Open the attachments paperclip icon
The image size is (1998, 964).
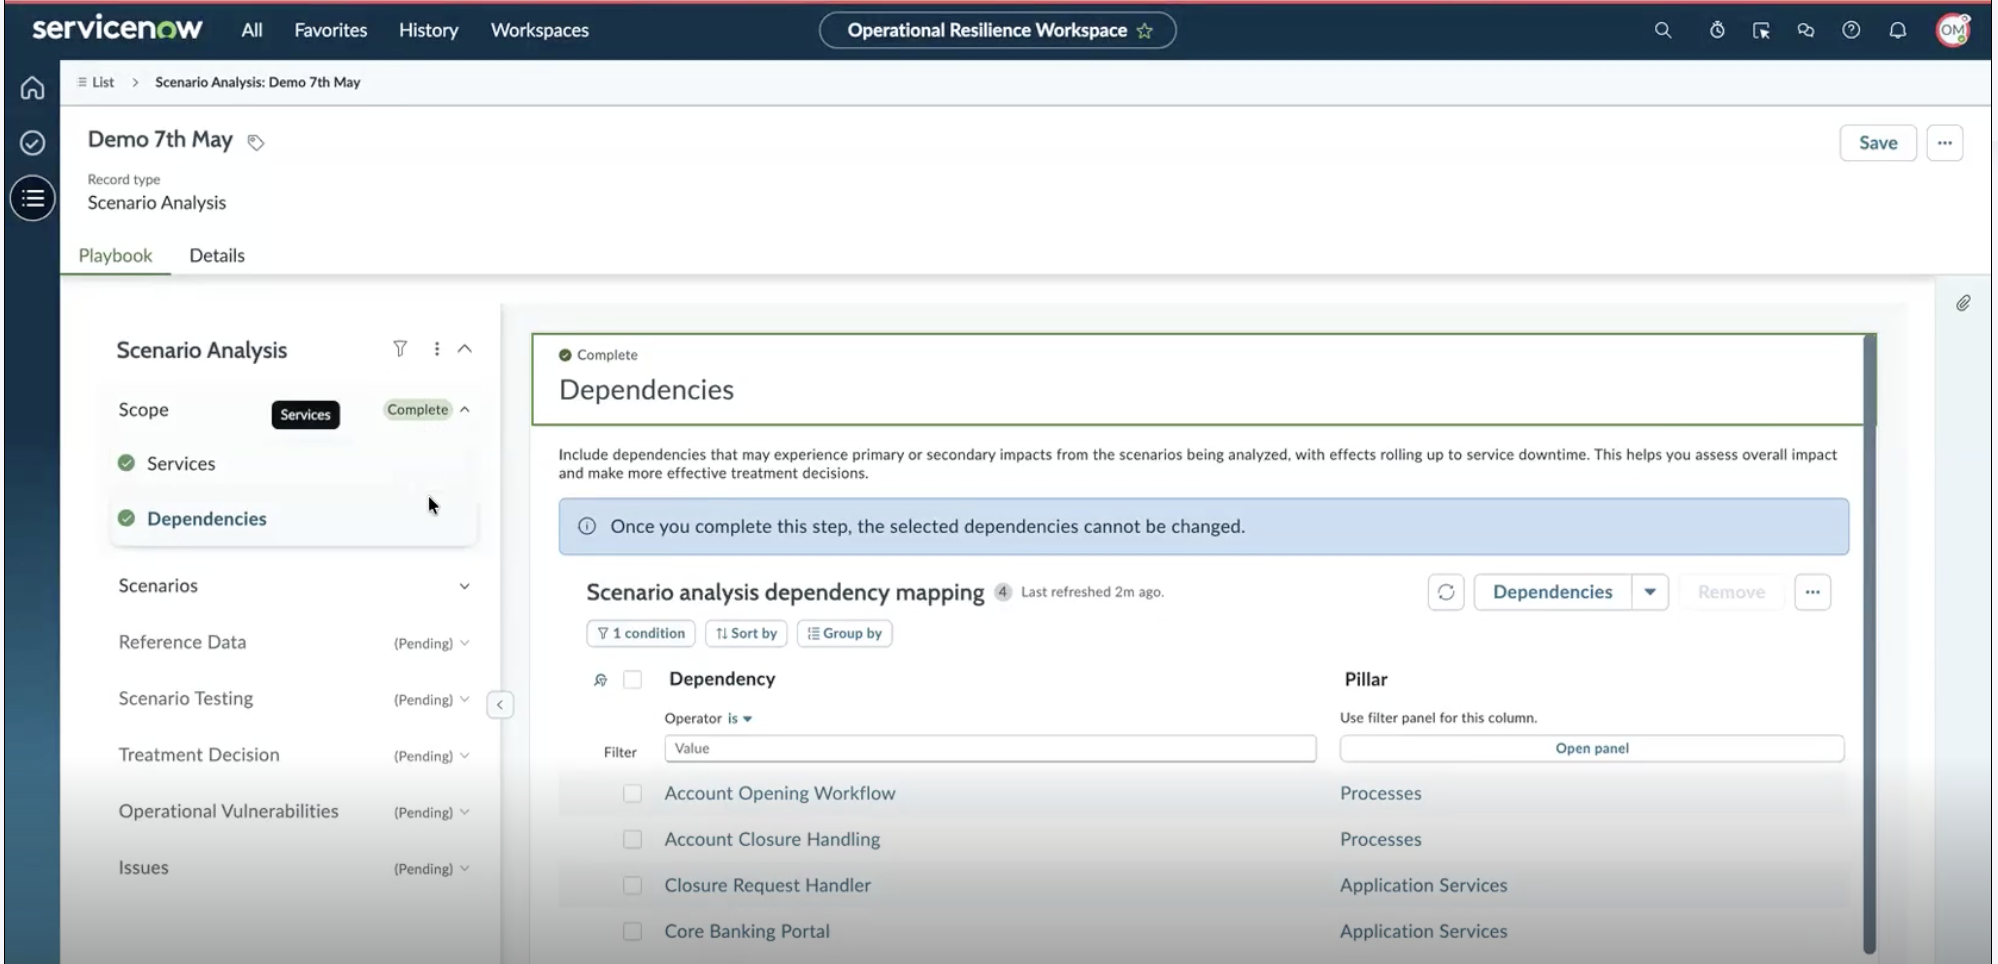1963,303
